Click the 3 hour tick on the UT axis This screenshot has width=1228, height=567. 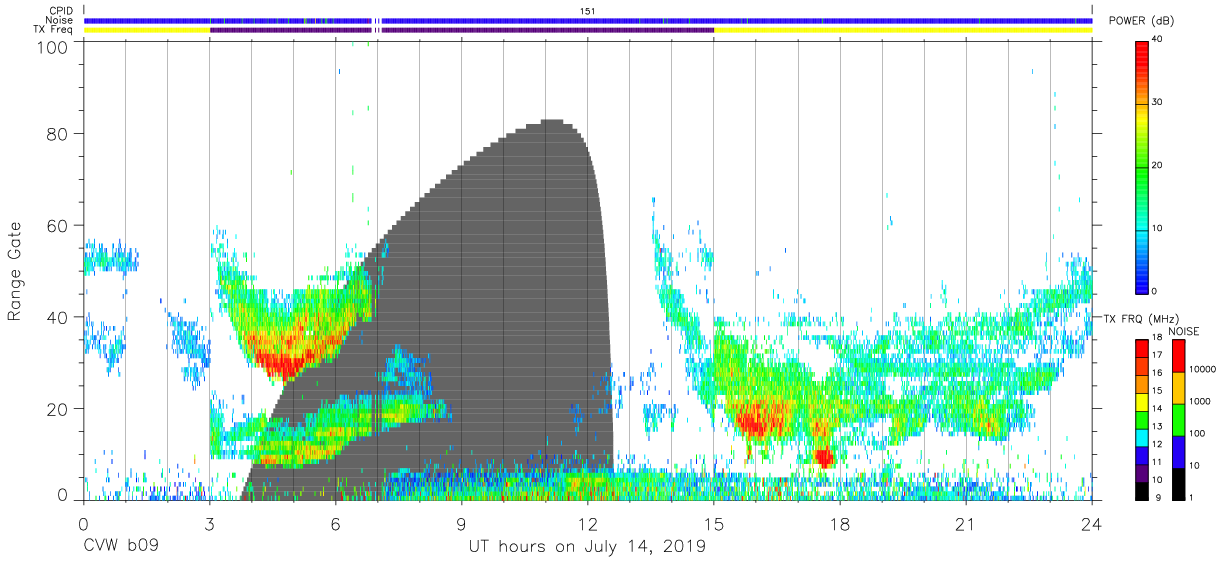209,523
